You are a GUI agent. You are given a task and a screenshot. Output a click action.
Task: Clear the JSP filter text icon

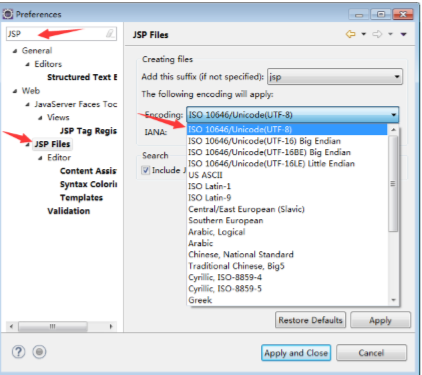pos(110,34)
